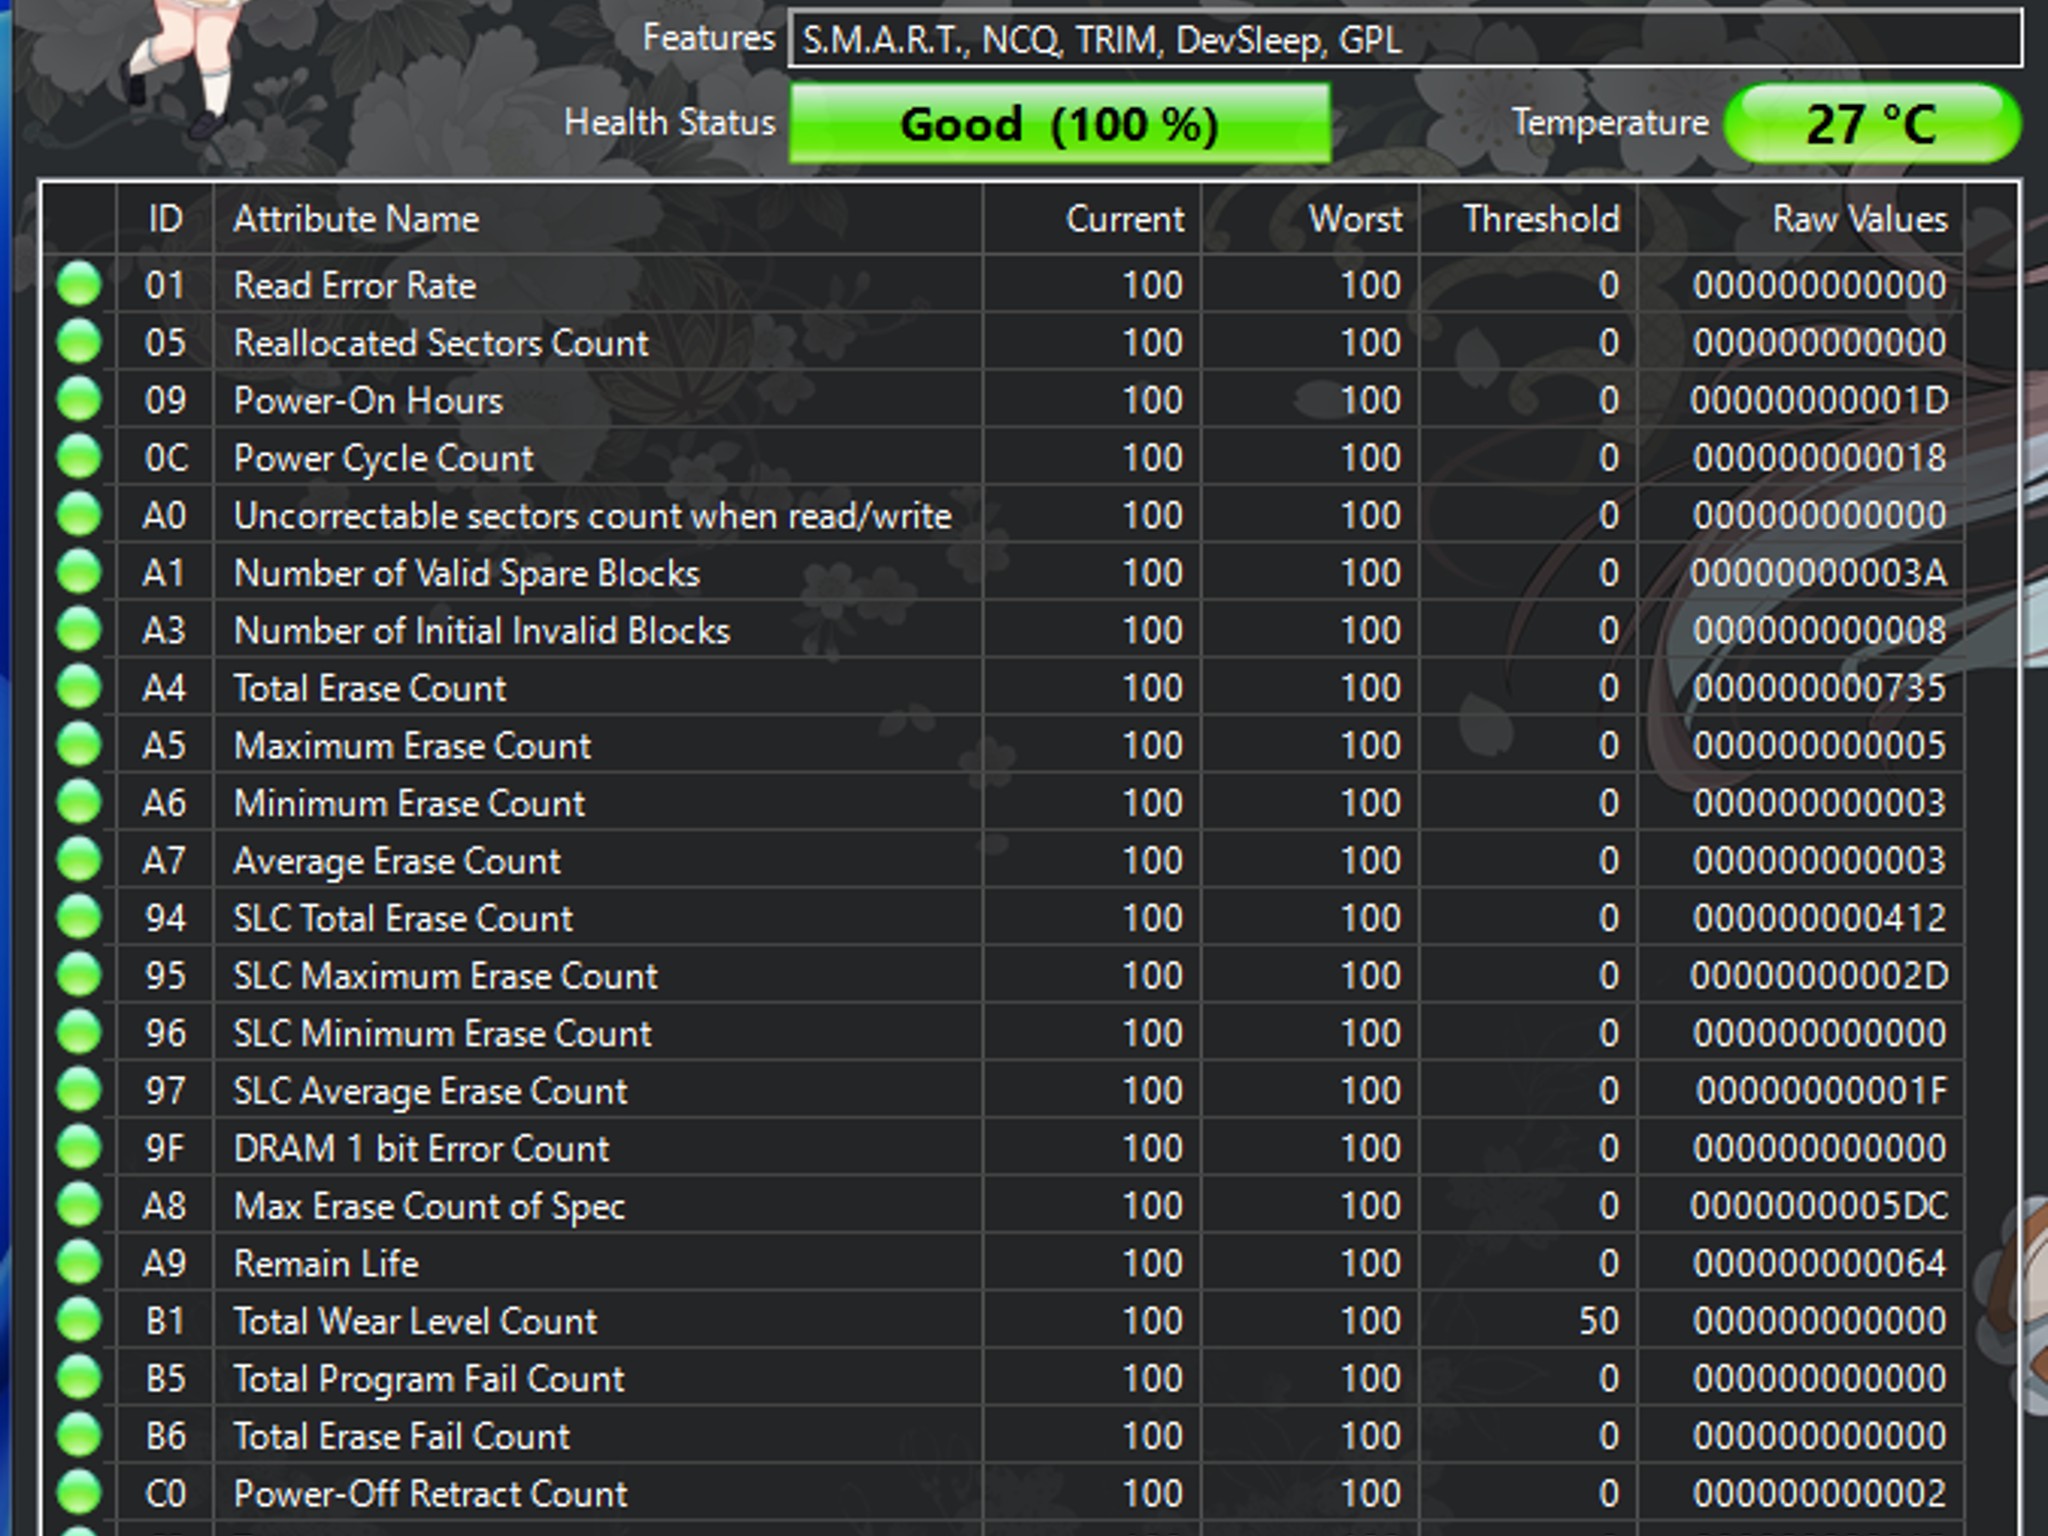
Task: Select the SLC Total Erase Count text
Action: coord(403,918)
